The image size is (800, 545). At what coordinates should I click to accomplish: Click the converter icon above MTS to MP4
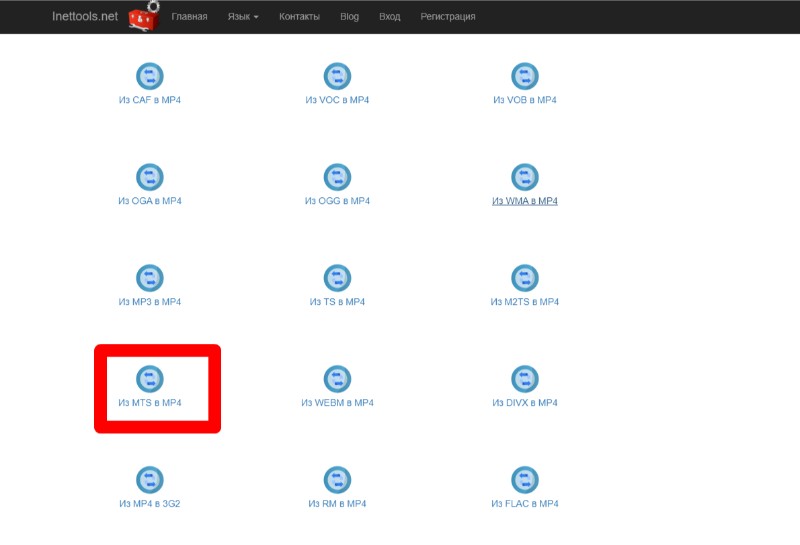tap(149, 379)
